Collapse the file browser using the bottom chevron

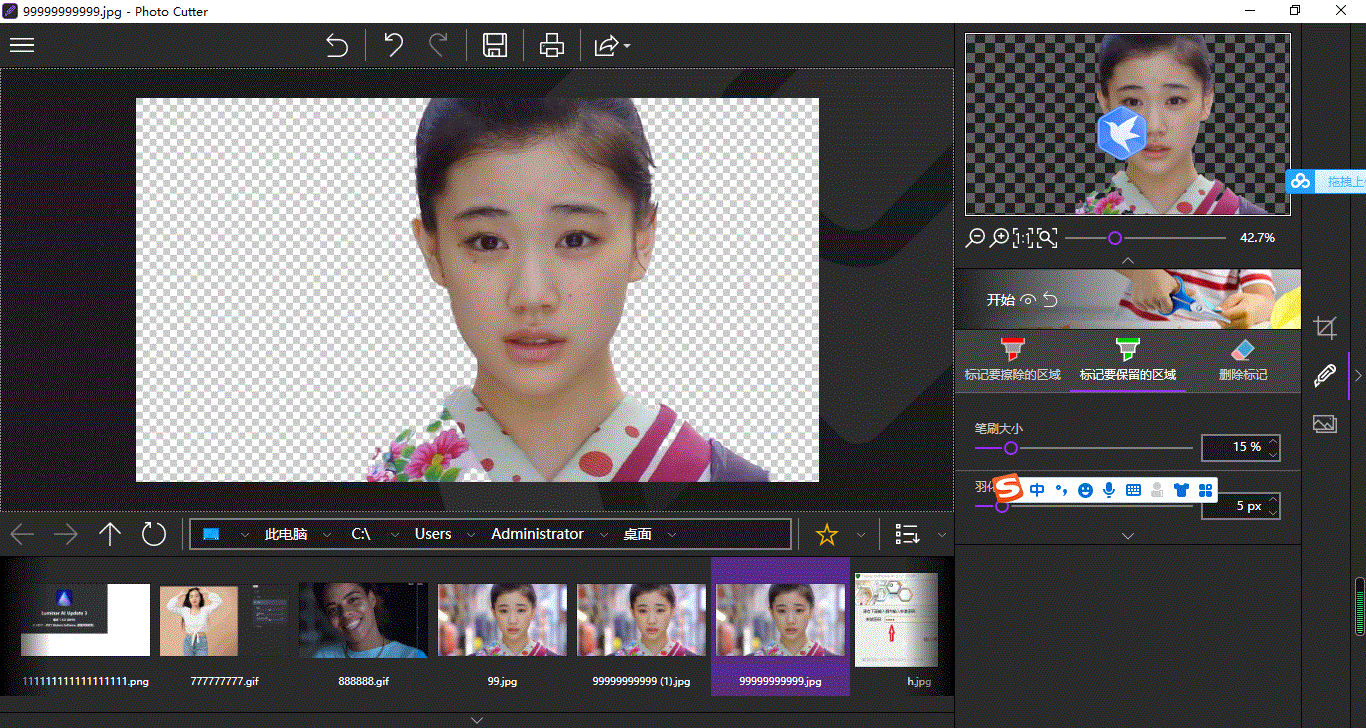coord(477,720)
